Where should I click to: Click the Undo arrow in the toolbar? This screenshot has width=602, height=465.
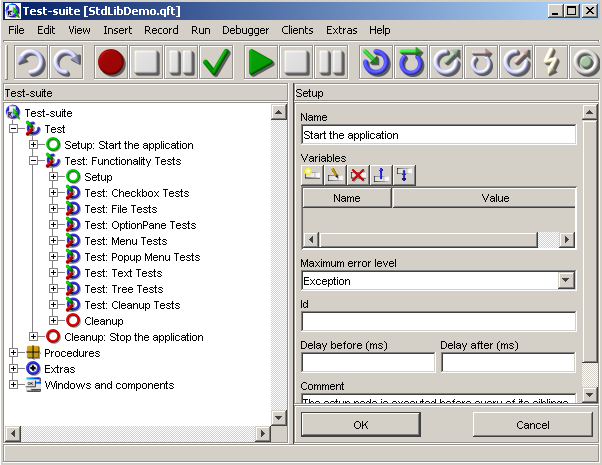31,63
